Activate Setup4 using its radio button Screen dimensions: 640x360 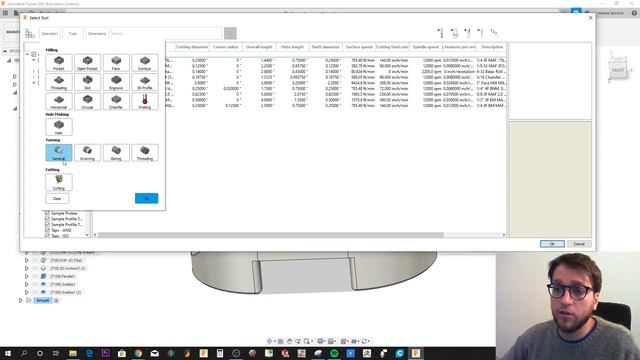56,300
